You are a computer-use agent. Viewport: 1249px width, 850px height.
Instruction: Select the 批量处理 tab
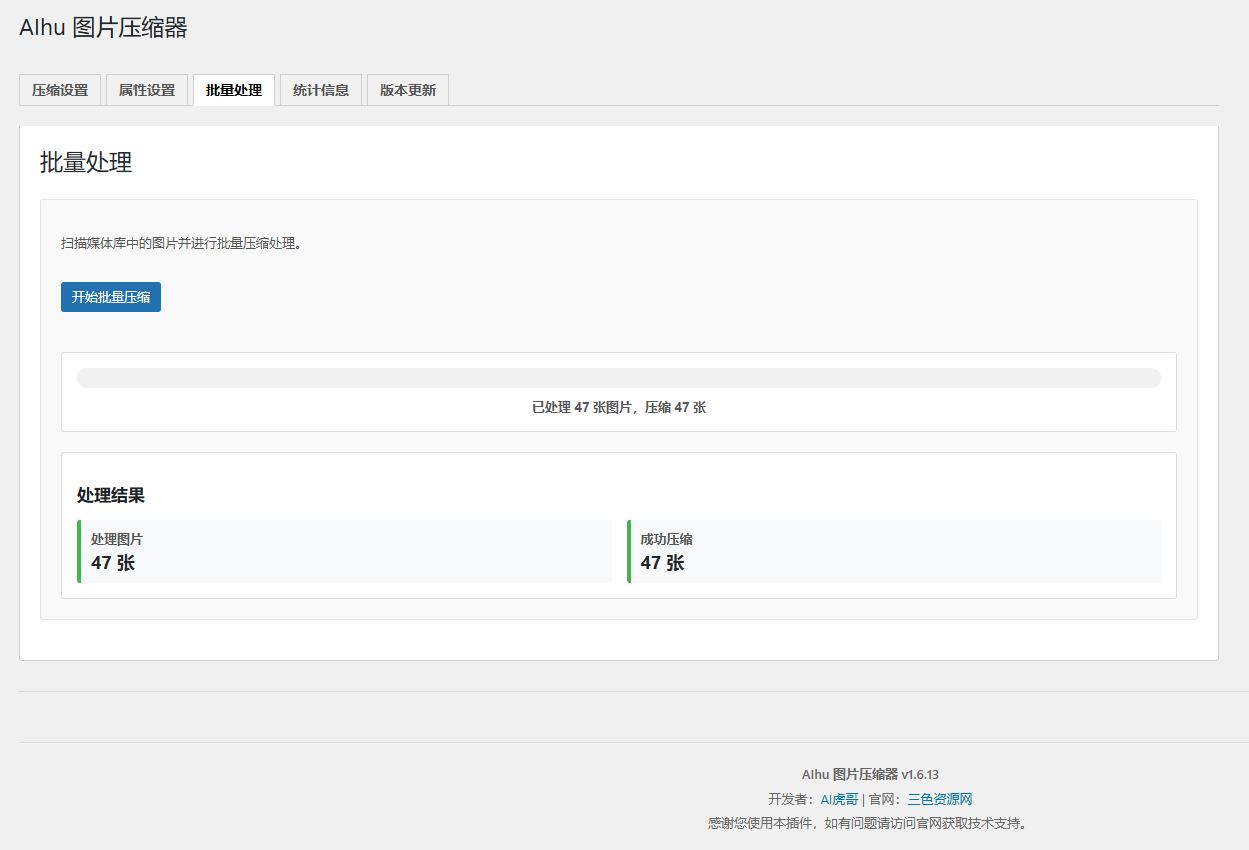point(233,89)
